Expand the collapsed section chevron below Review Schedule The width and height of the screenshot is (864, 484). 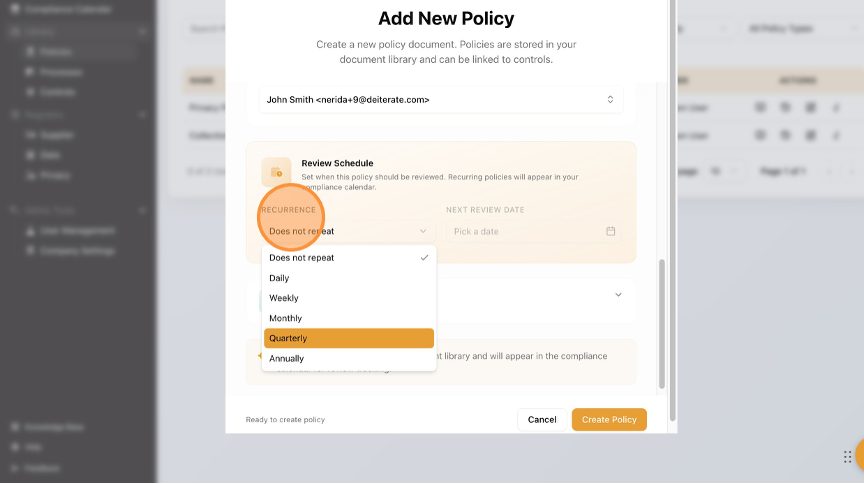point(618,294)
